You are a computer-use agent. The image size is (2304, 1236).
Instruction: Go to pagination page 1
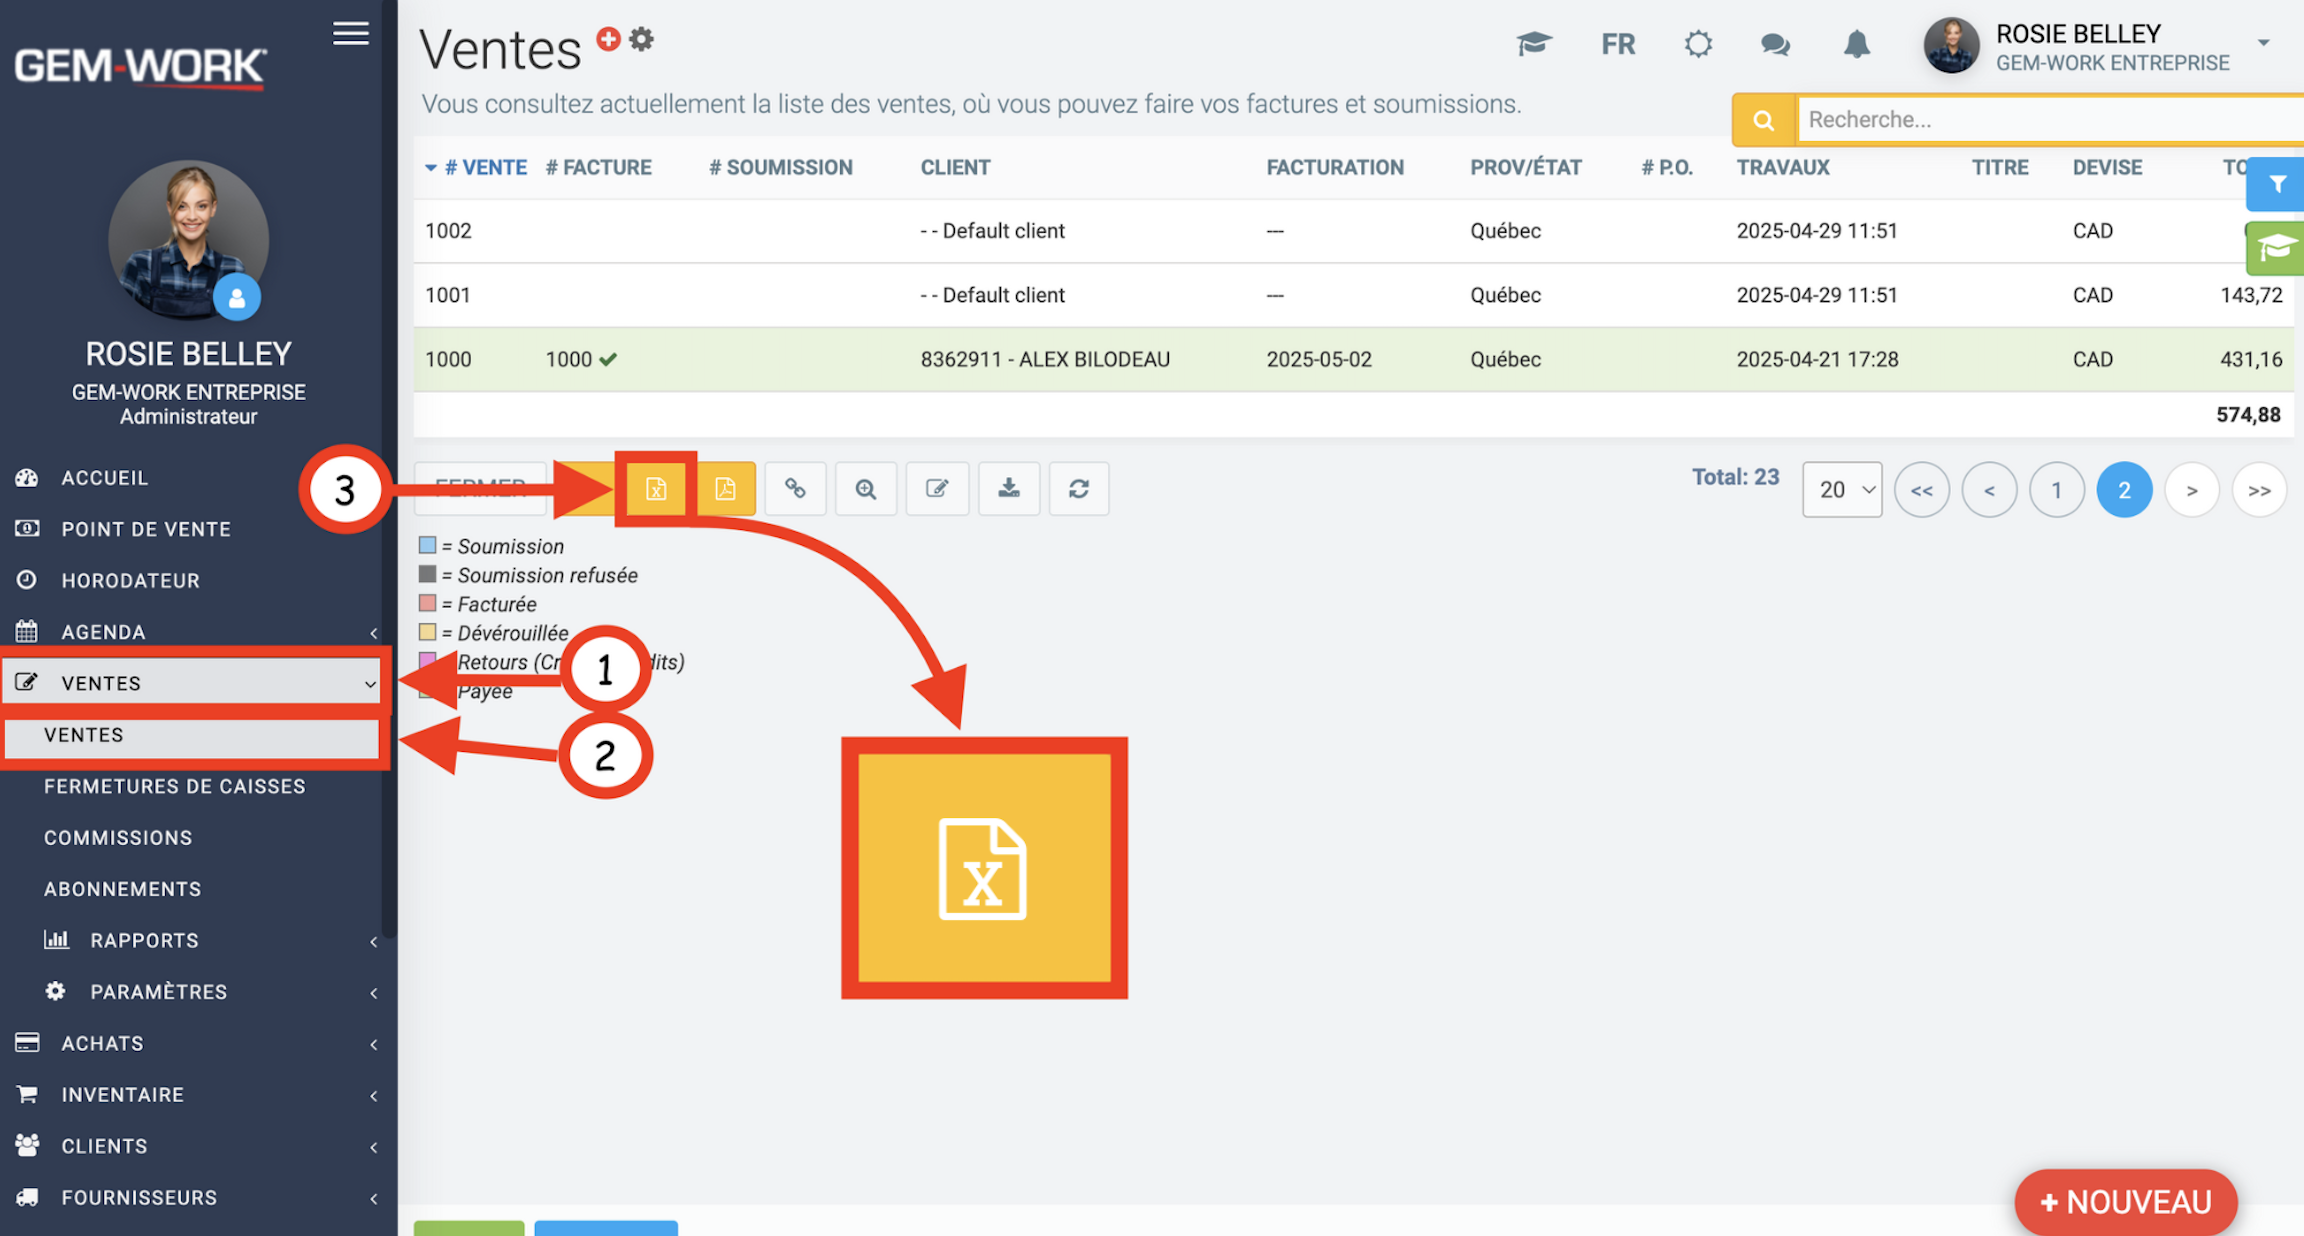(x=2056, y=490)
